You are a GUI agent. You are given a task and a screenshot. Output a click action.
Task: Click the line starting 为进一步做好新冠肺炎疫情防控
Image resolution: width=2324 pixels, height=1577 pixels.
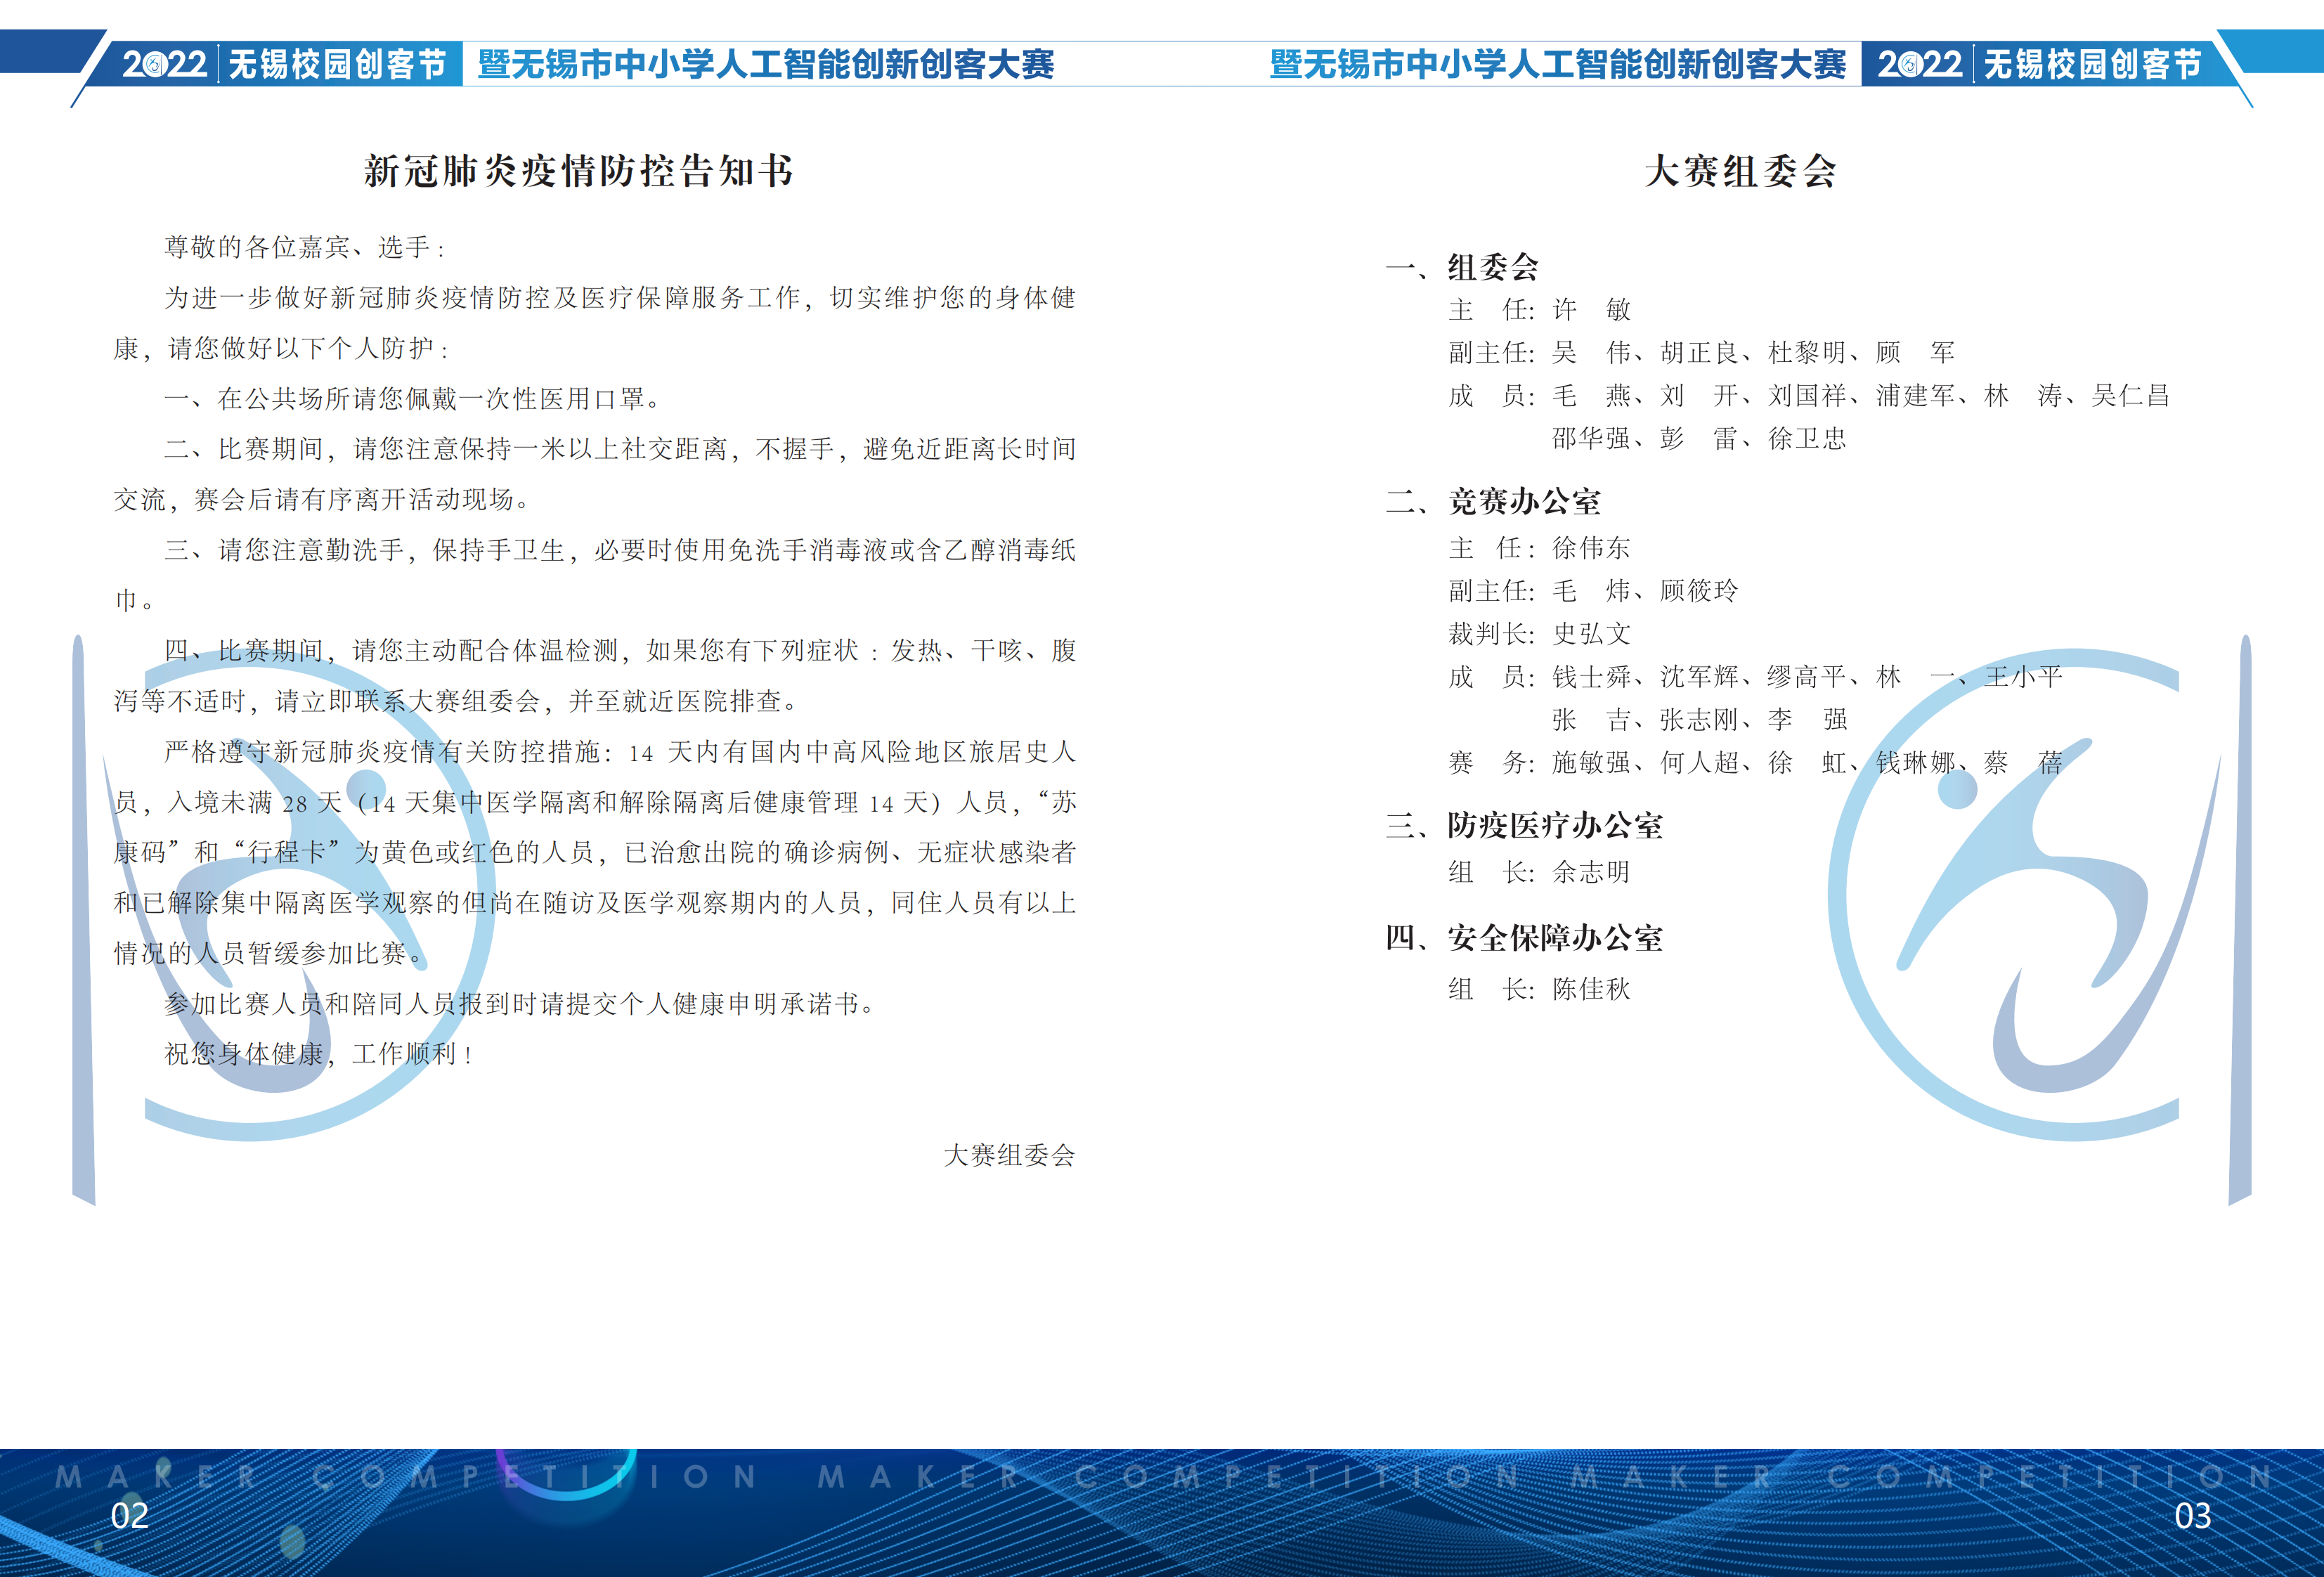pyautogui.click(x=620, y=298)
